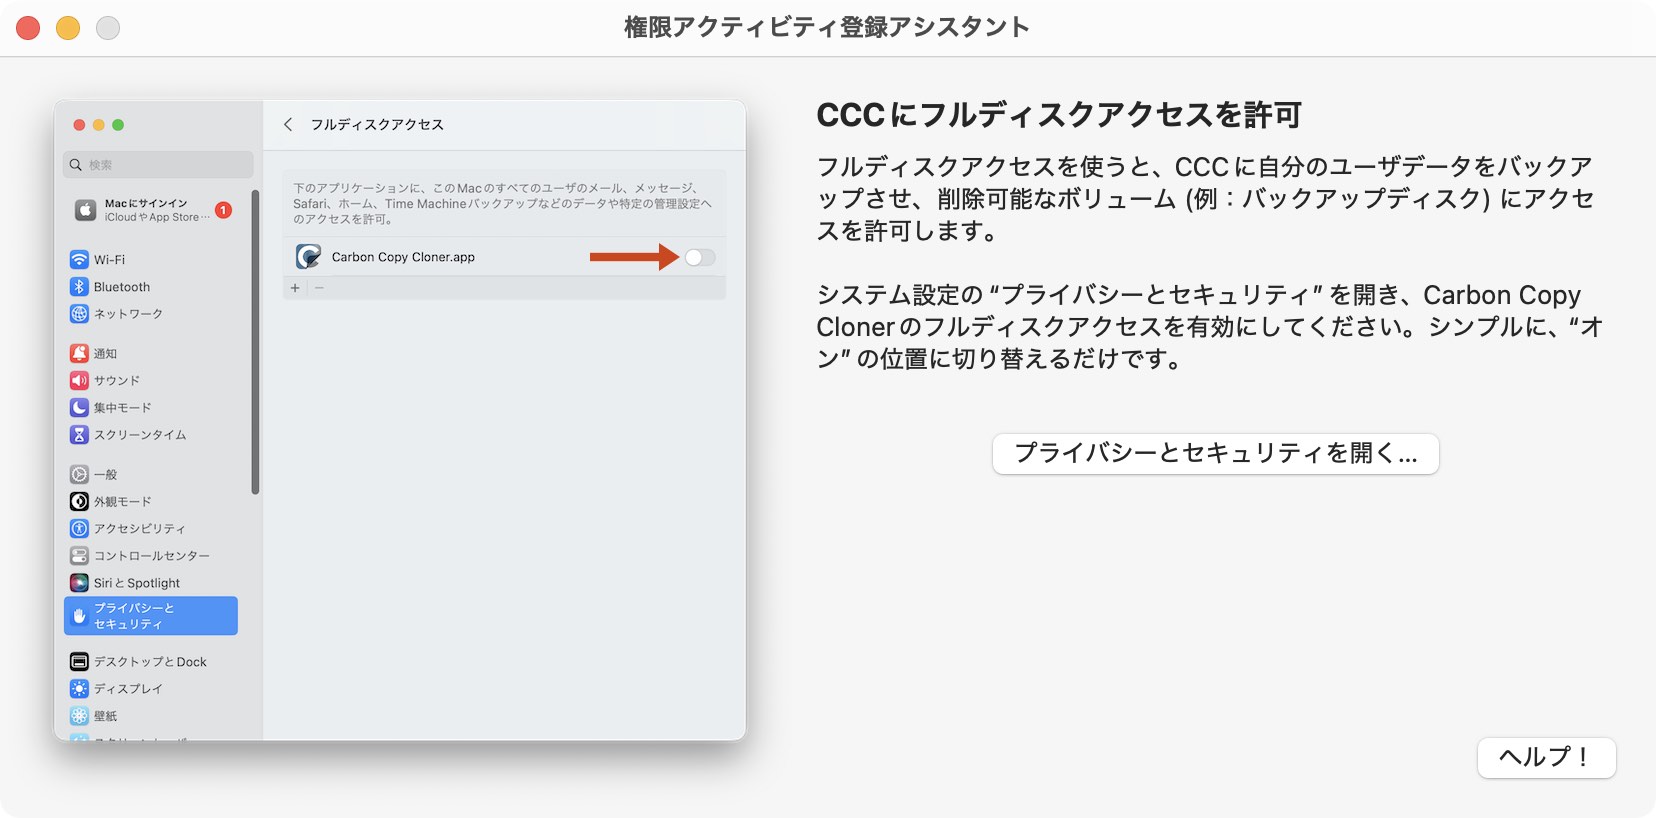
Task: Open the Siri と Spotlight icon
Action: (79, 582)
